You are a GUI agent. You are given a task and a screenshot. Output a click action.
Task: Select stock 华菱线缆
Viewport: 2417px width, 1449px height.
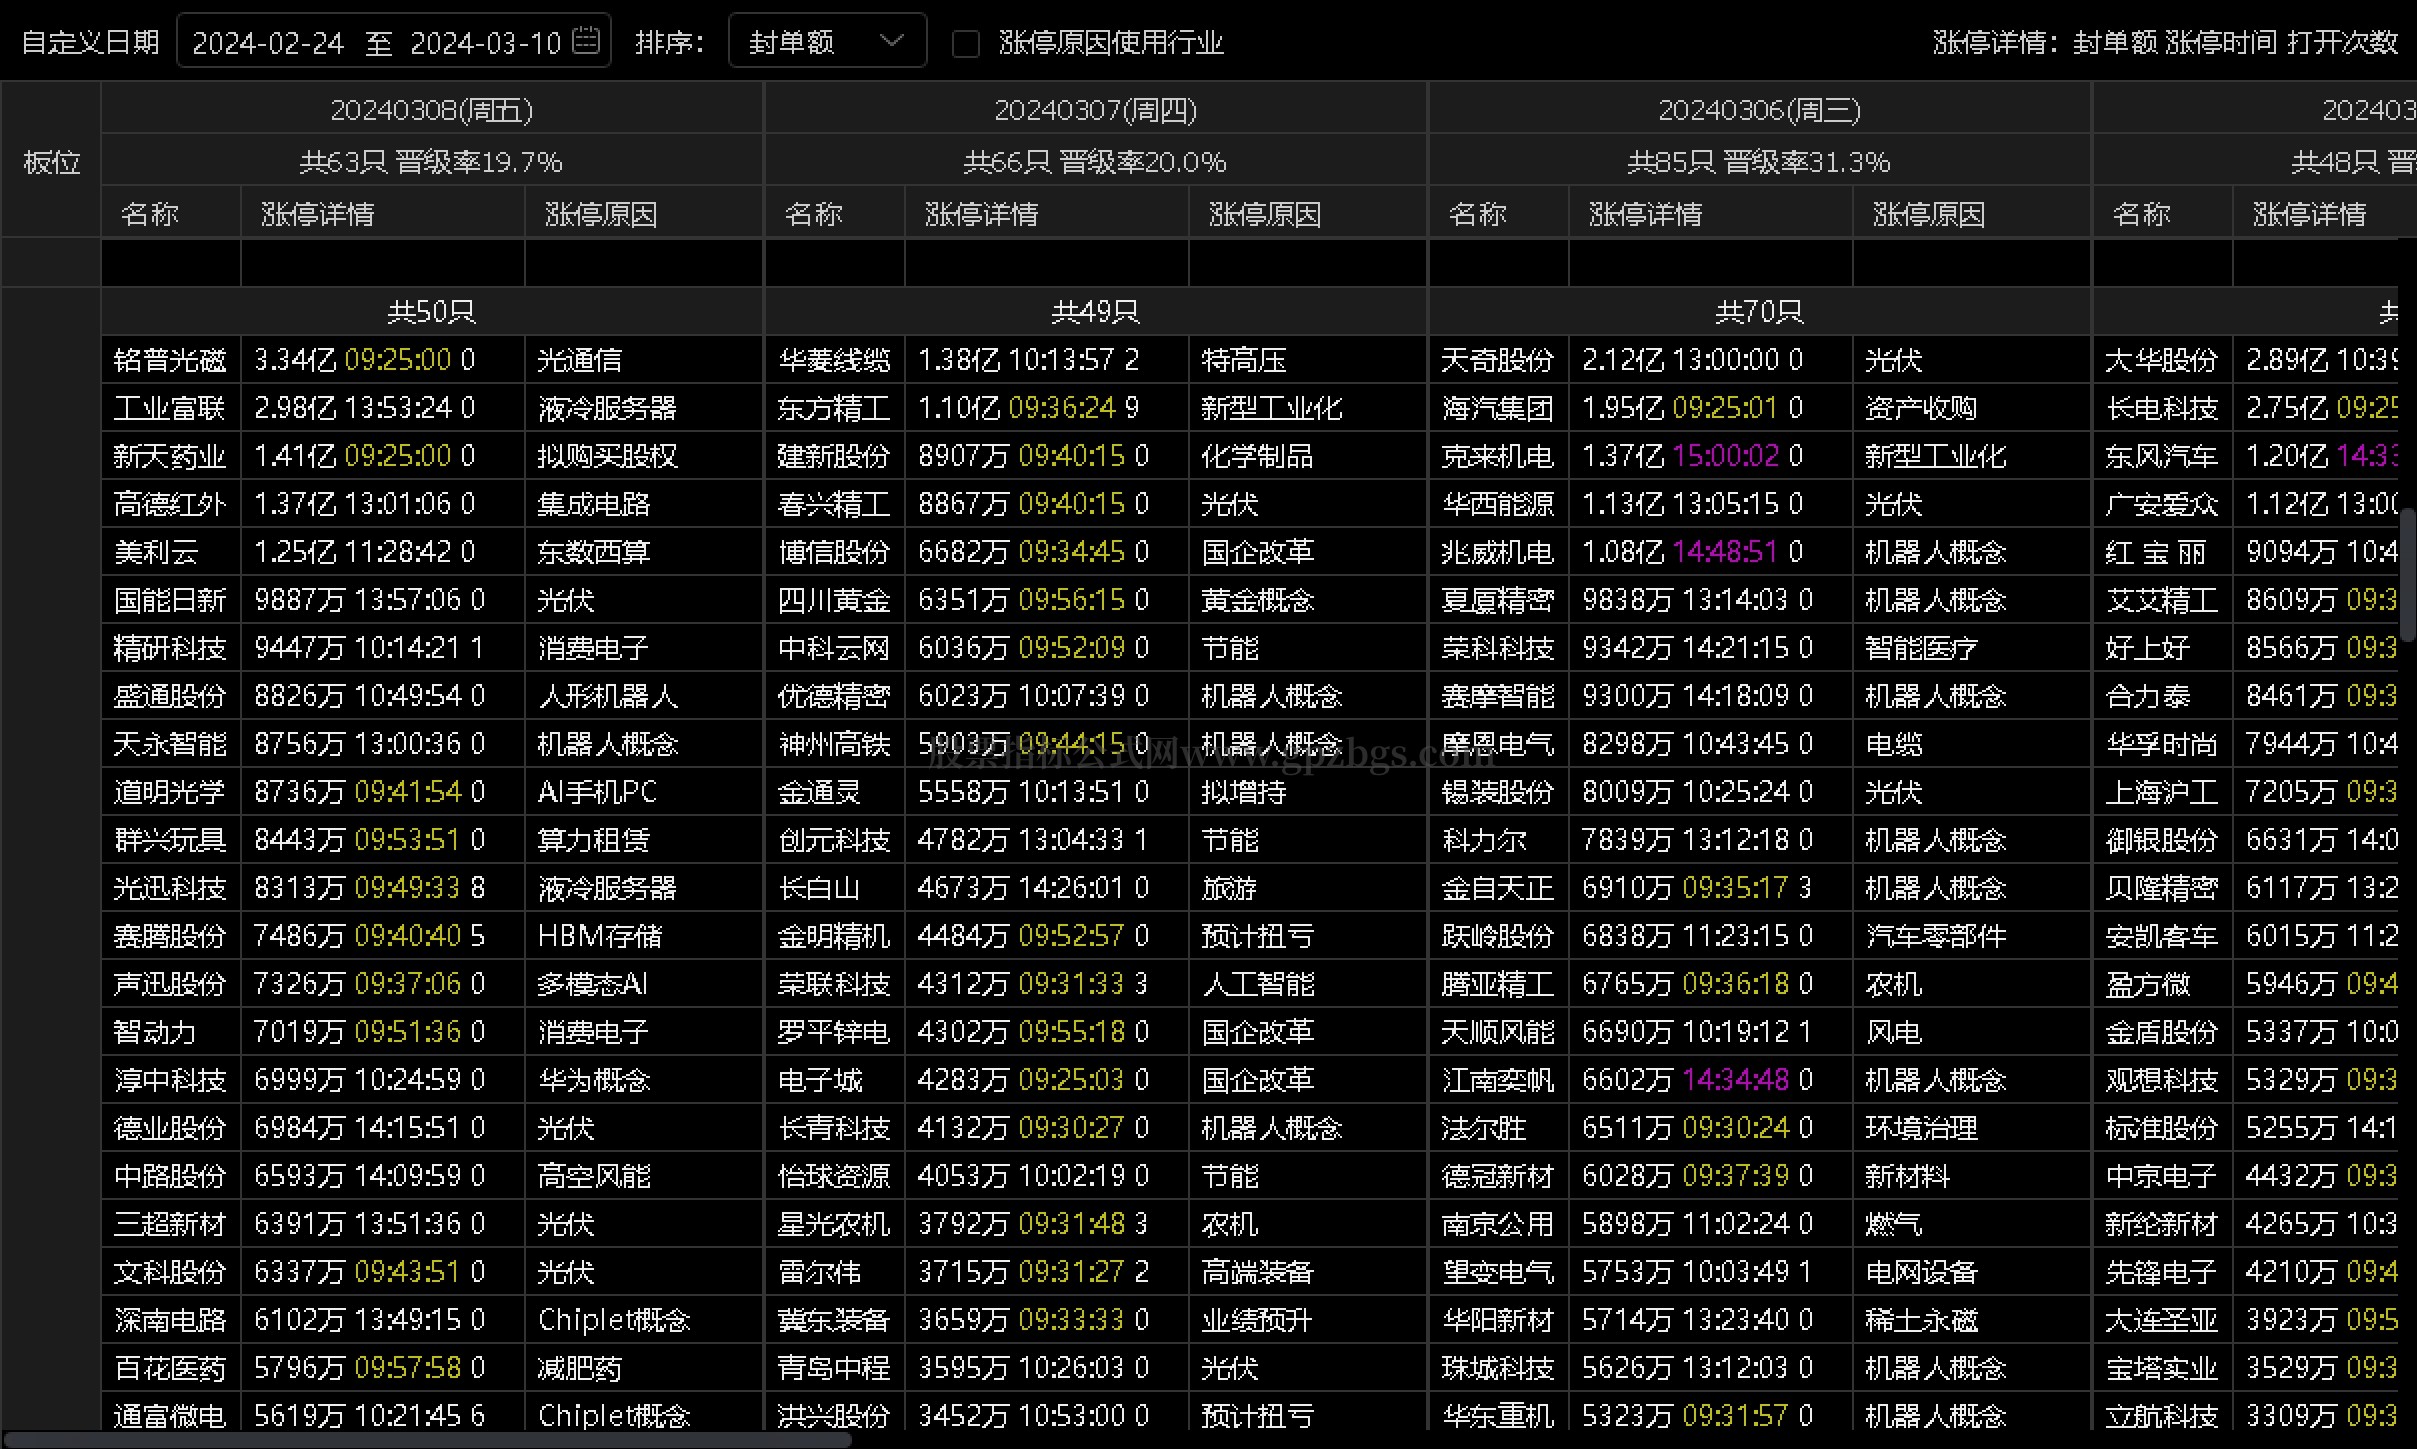click(834, 359)
